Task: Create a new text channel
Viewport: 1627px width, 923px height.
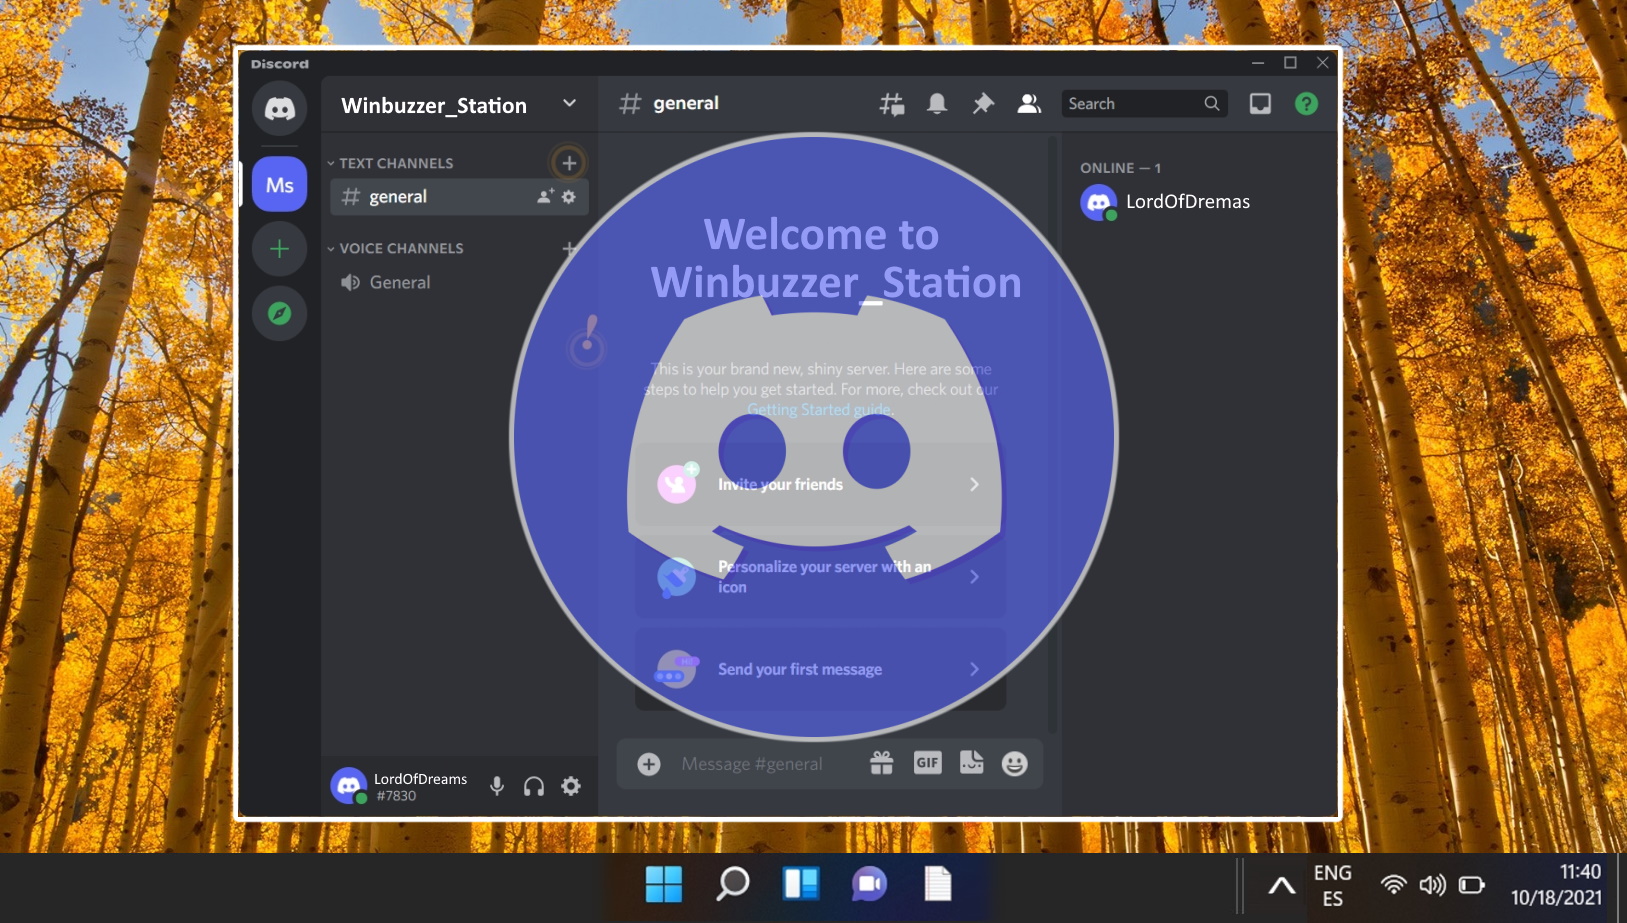Action: pyautogui.click(x=569, y=163)
